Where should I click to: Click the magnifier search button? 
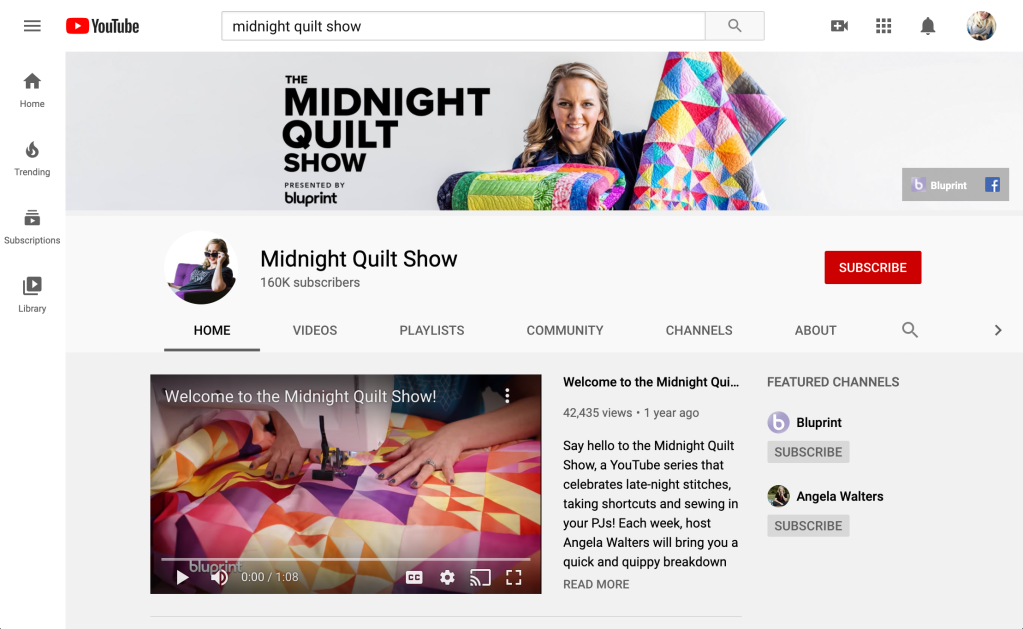[734, 26]
